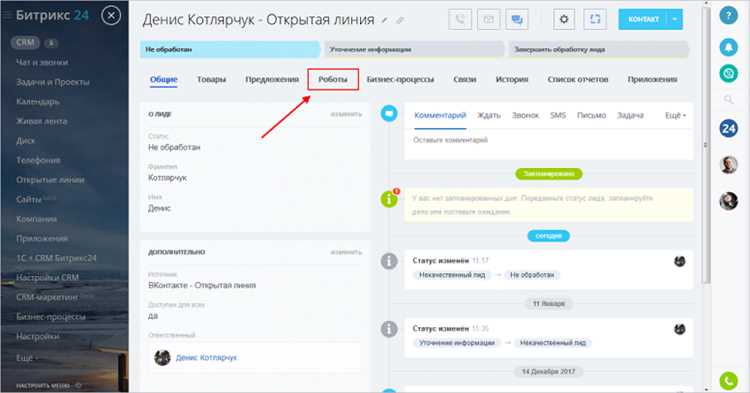Image resolution: width=750 pixels, height=393 pixels.
Task: Open Чат и звонки in left menu
Action: pos(42,62)
